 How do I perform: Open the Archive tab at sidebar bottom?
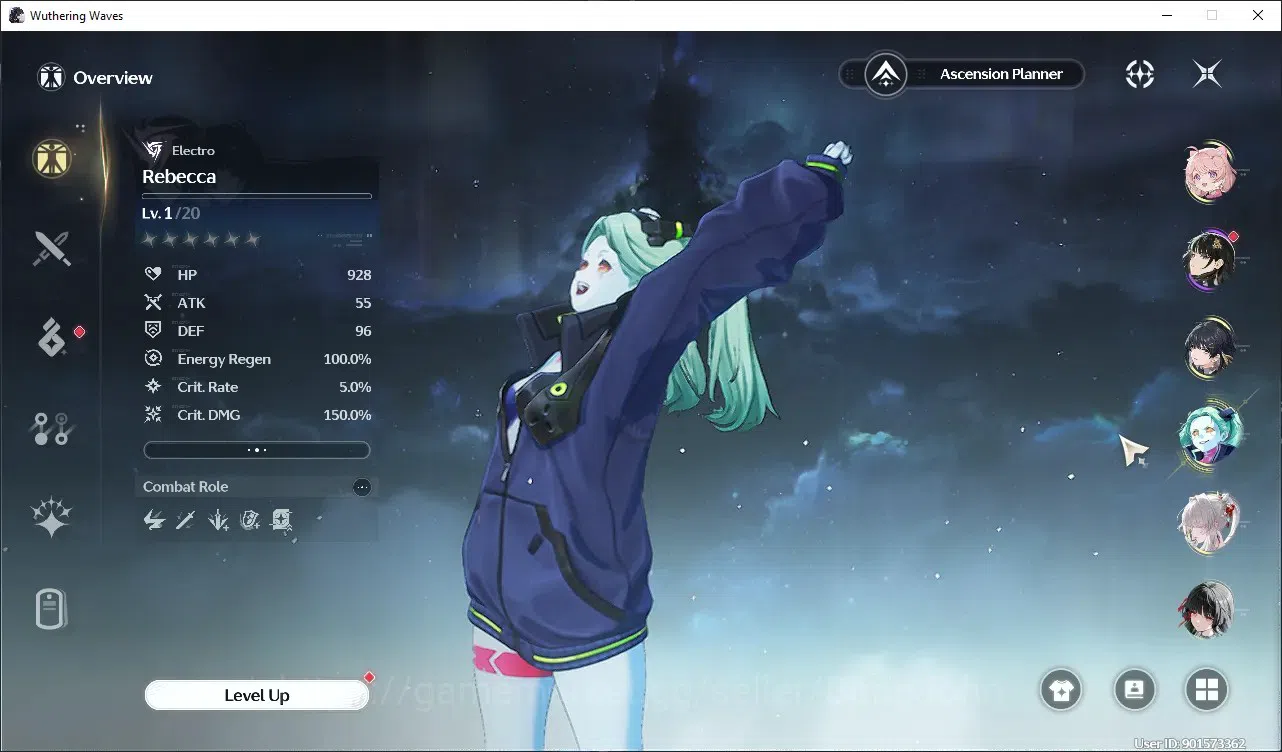pyautogui.click(x=51, y=609)
